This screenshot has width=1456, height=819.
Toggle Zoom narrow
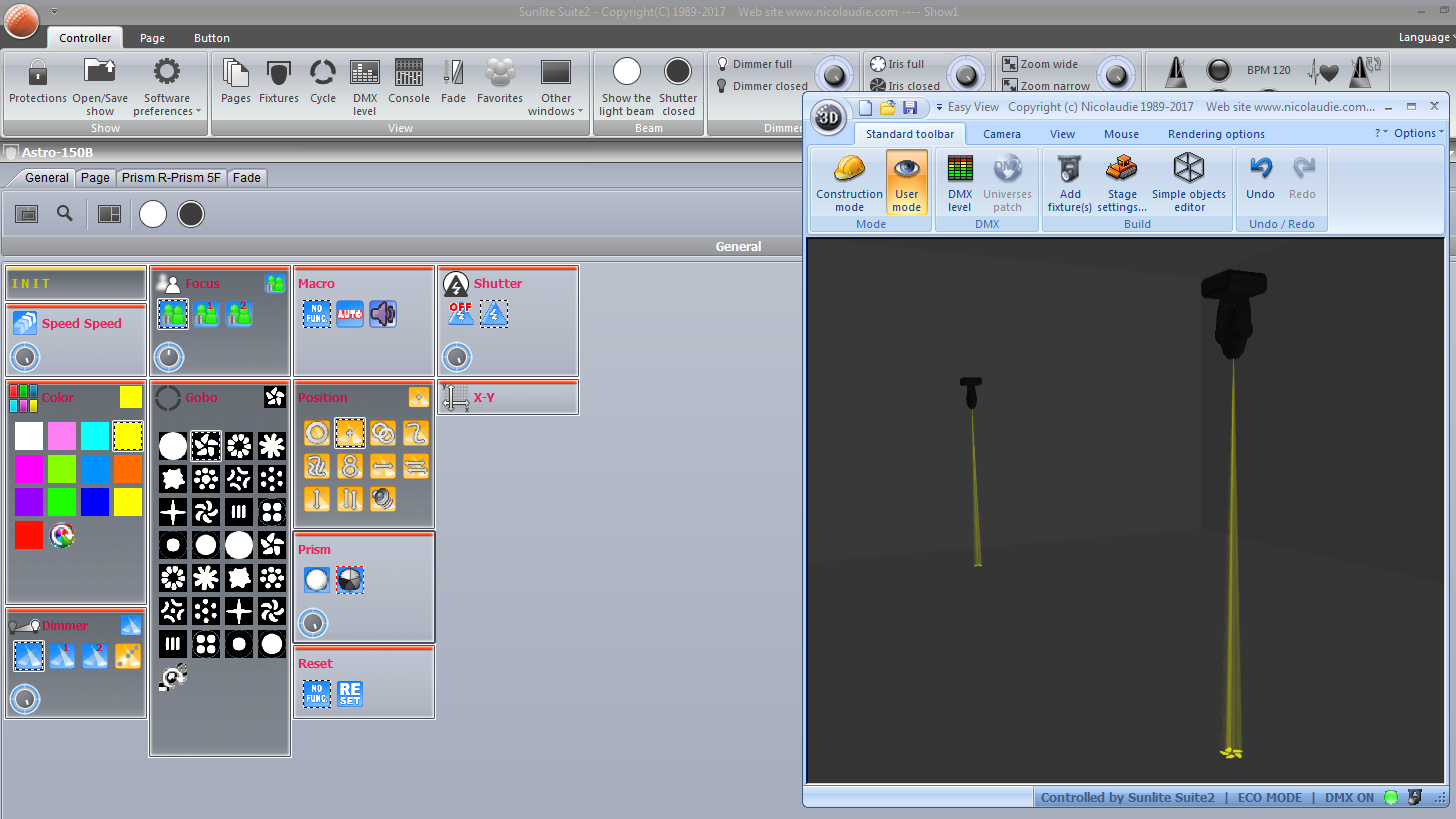[1046, 86]
